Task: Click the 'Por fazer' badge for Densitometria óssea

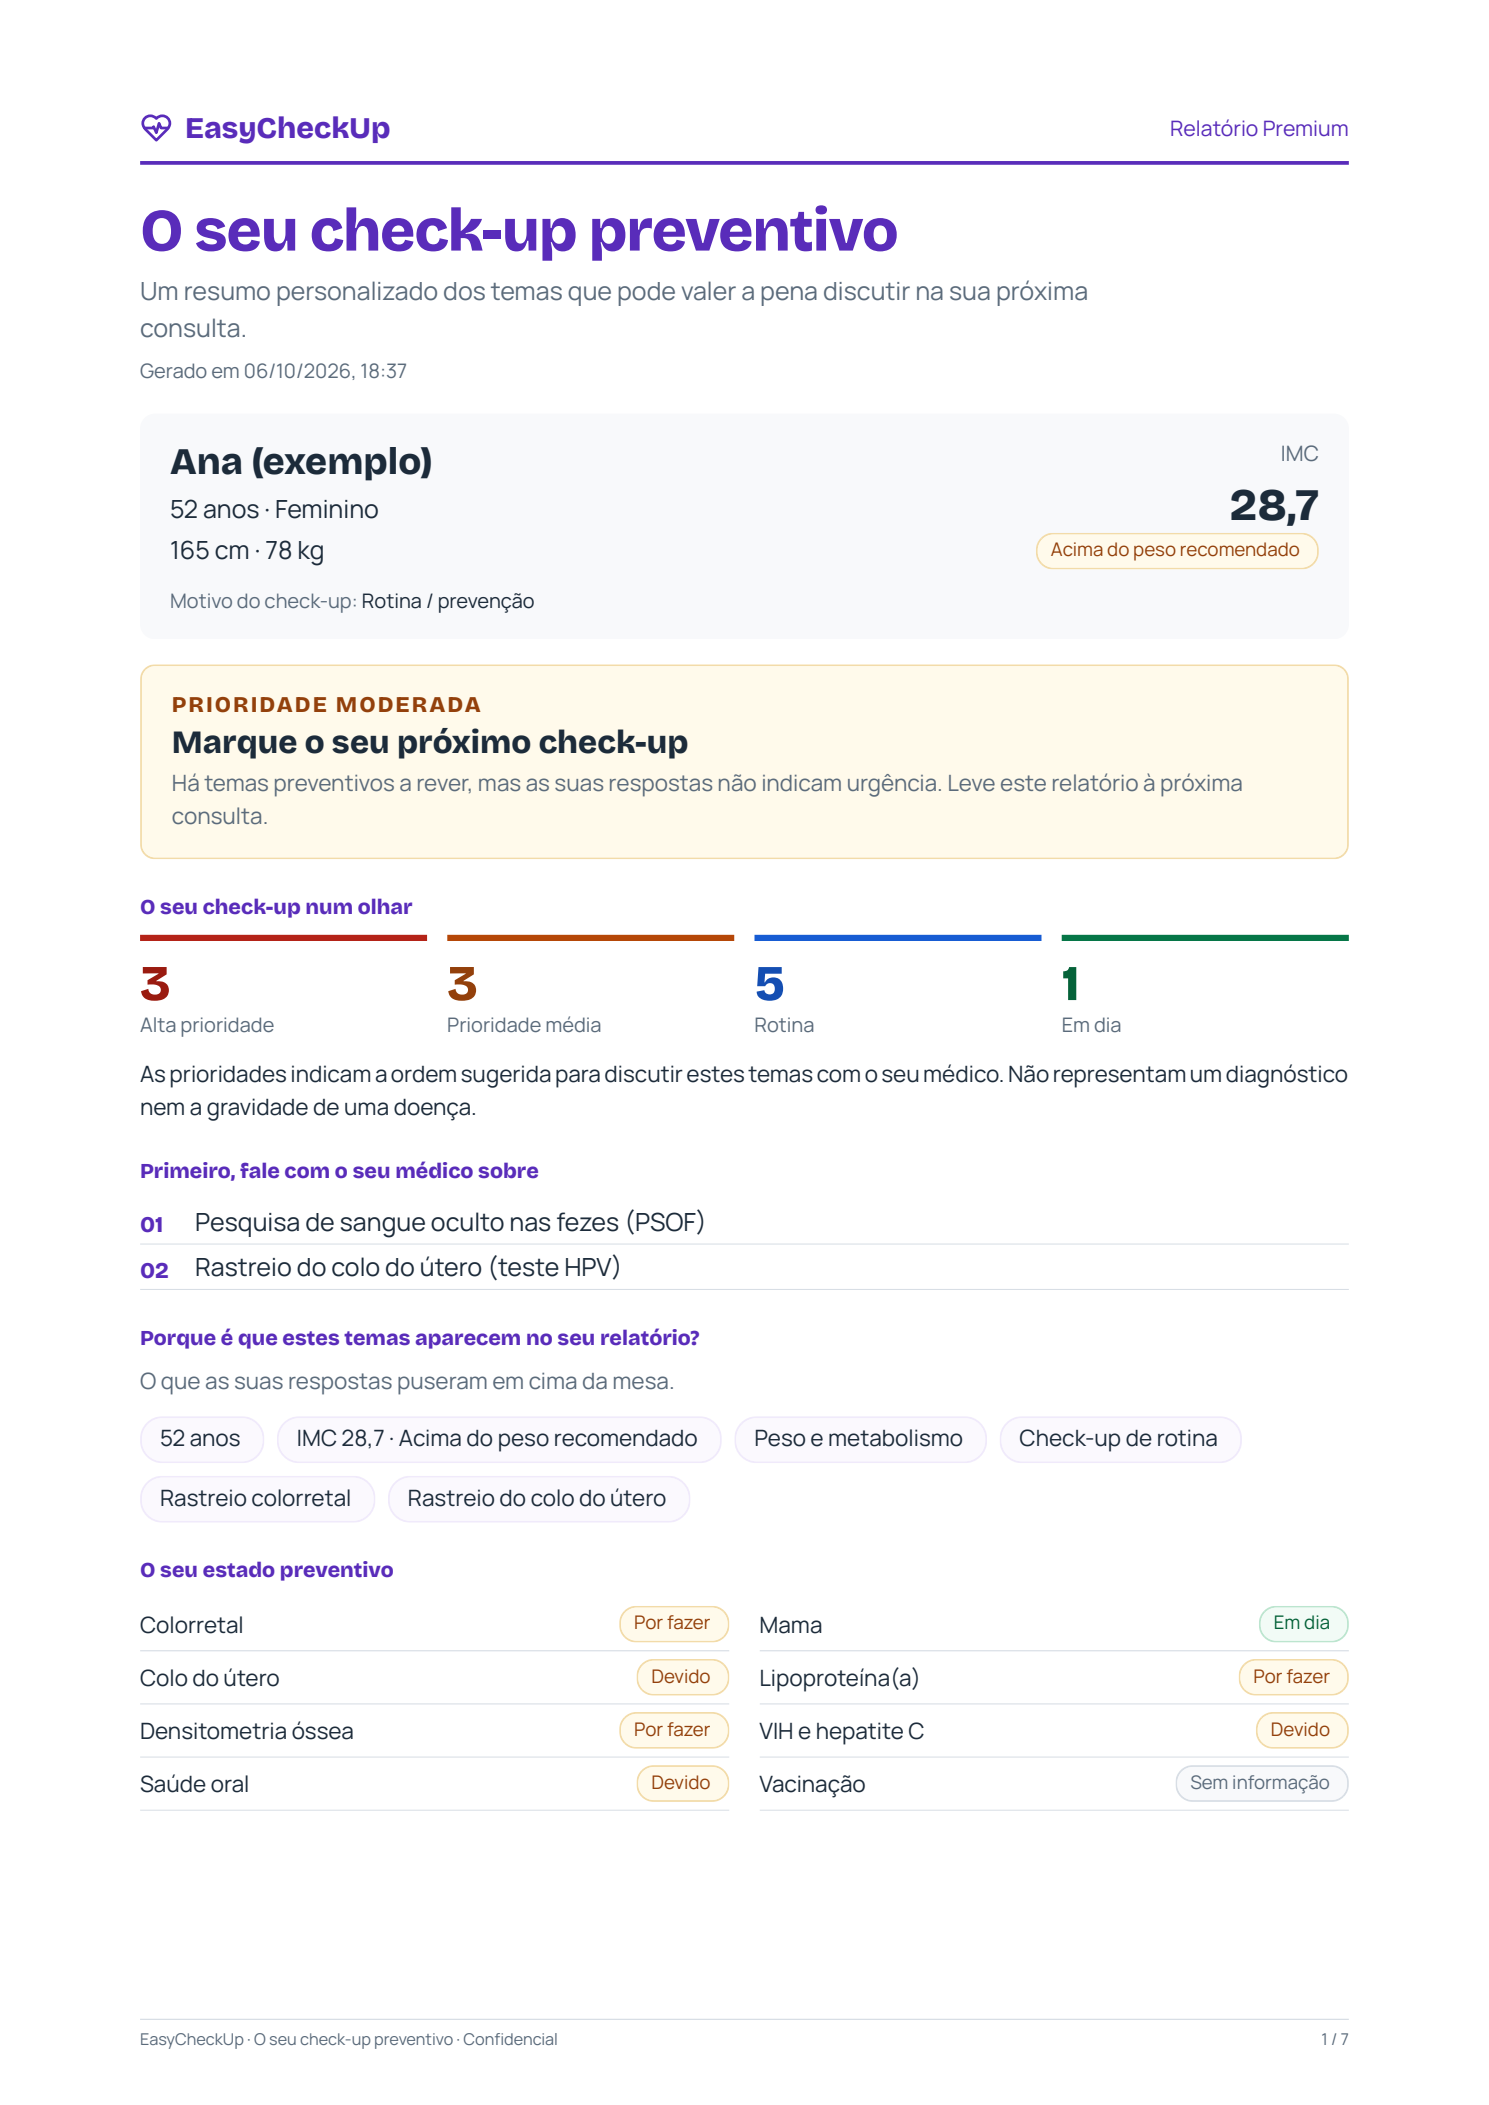Action: coord(673,1730)
